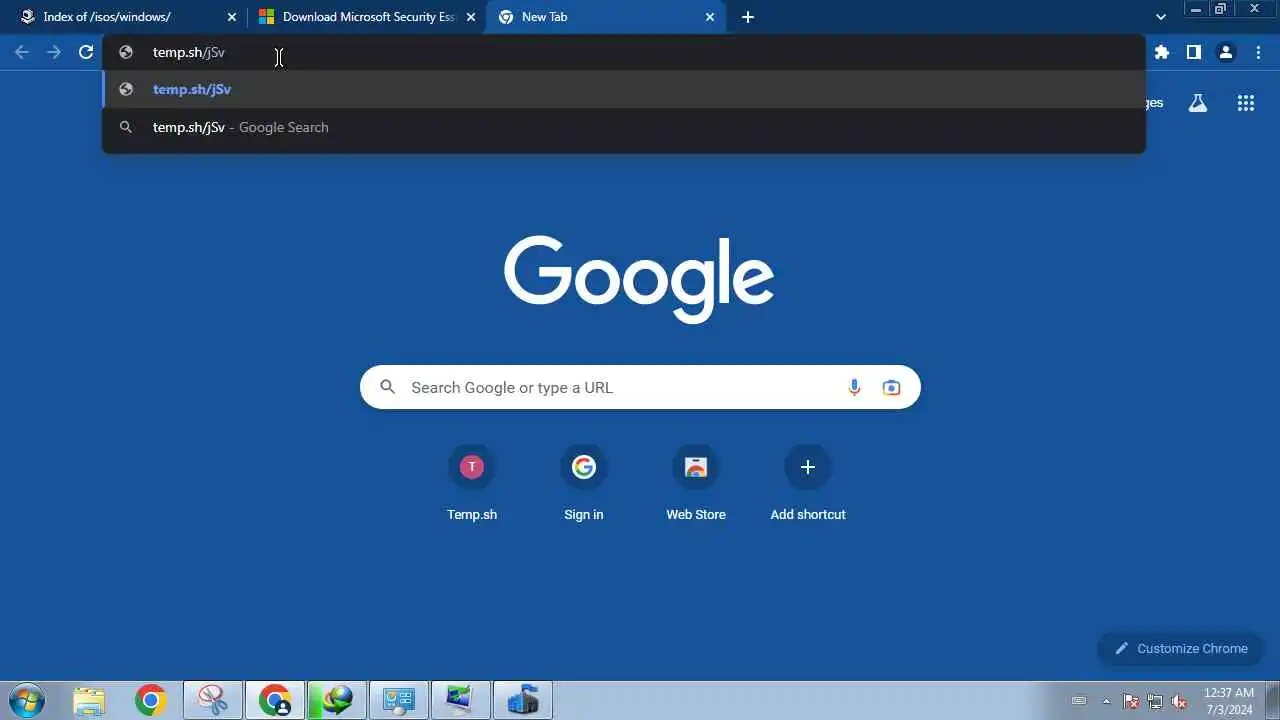Open the Windows Start menu
Image resolution: width=1280 pixels, height=720 pixels.
pyautogui.click(x=26, y=700)
